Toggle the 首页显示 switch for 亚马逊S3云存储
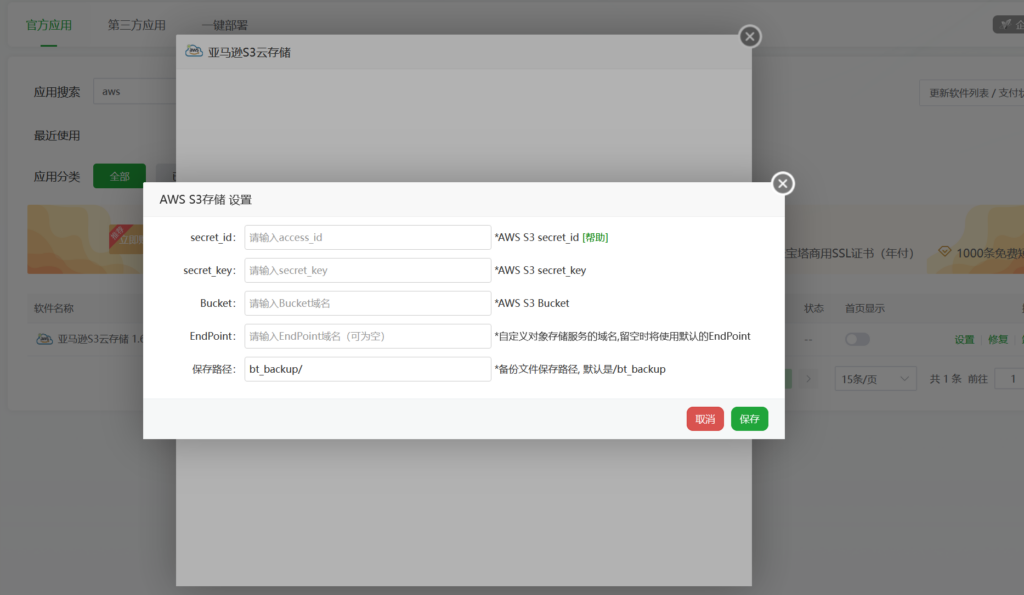 857,339
